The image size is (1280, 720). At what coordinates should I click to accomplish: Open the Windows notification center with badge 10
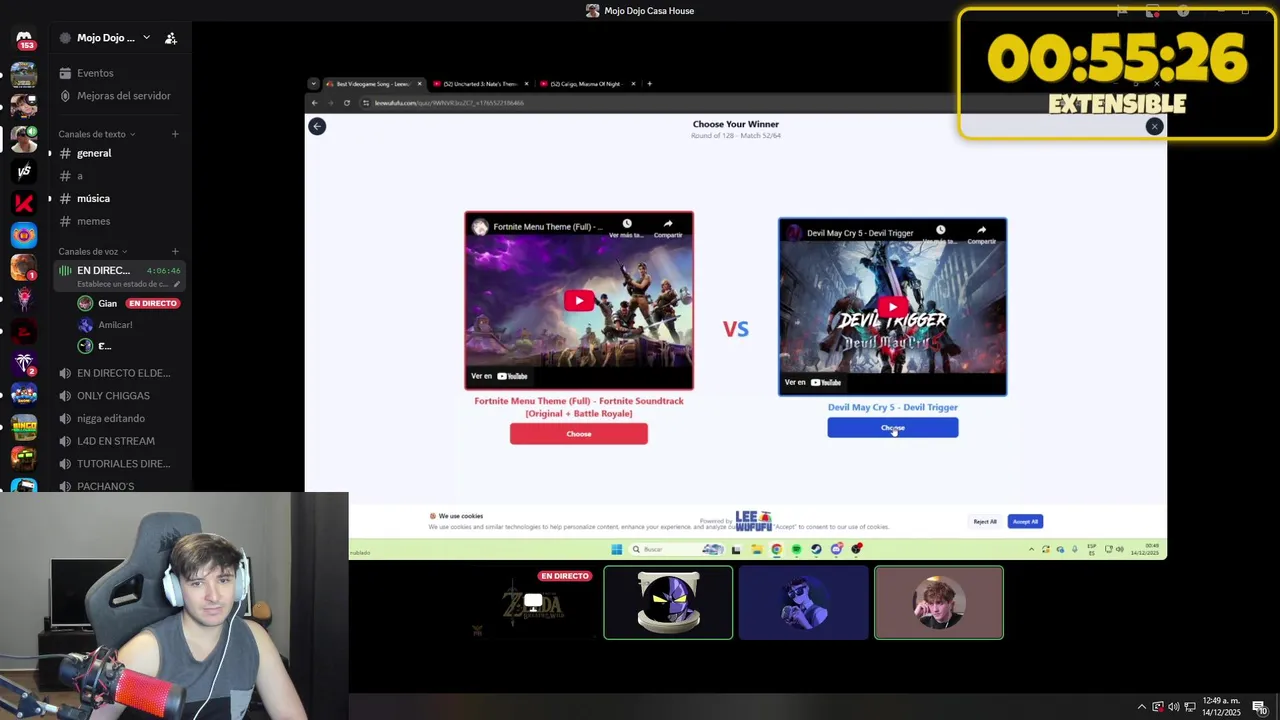tap(1260, 707)
